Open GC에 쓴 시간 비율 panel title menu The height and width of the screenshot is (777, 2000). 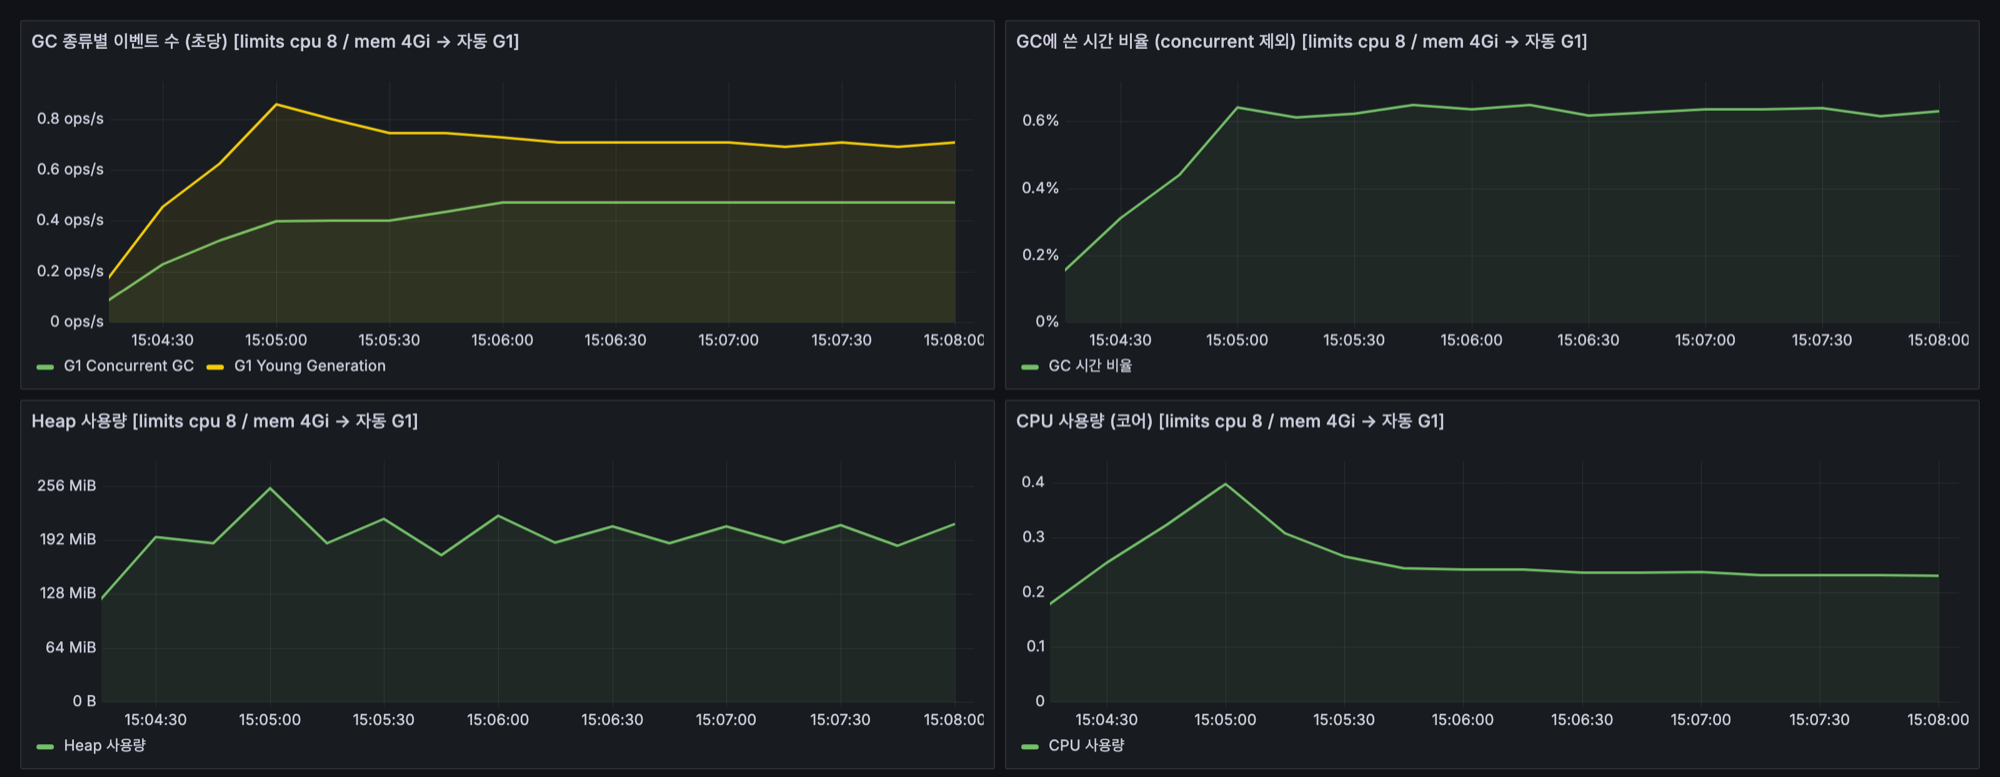(x=1301, y=42)
